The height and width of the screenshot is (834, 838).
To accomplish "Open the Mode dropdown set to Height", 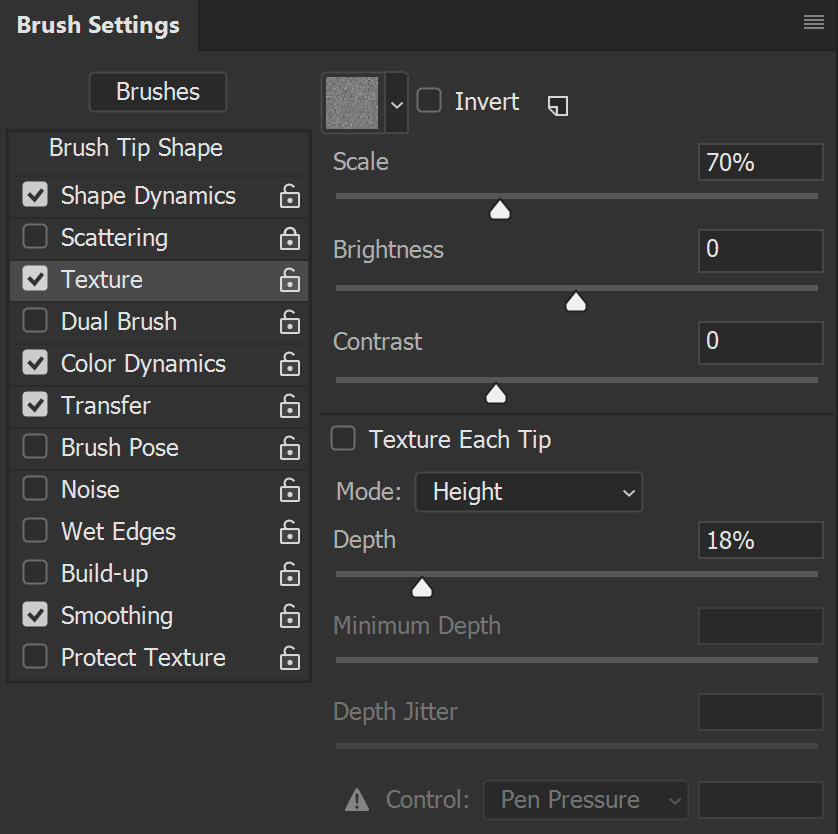I will (528, 492).
